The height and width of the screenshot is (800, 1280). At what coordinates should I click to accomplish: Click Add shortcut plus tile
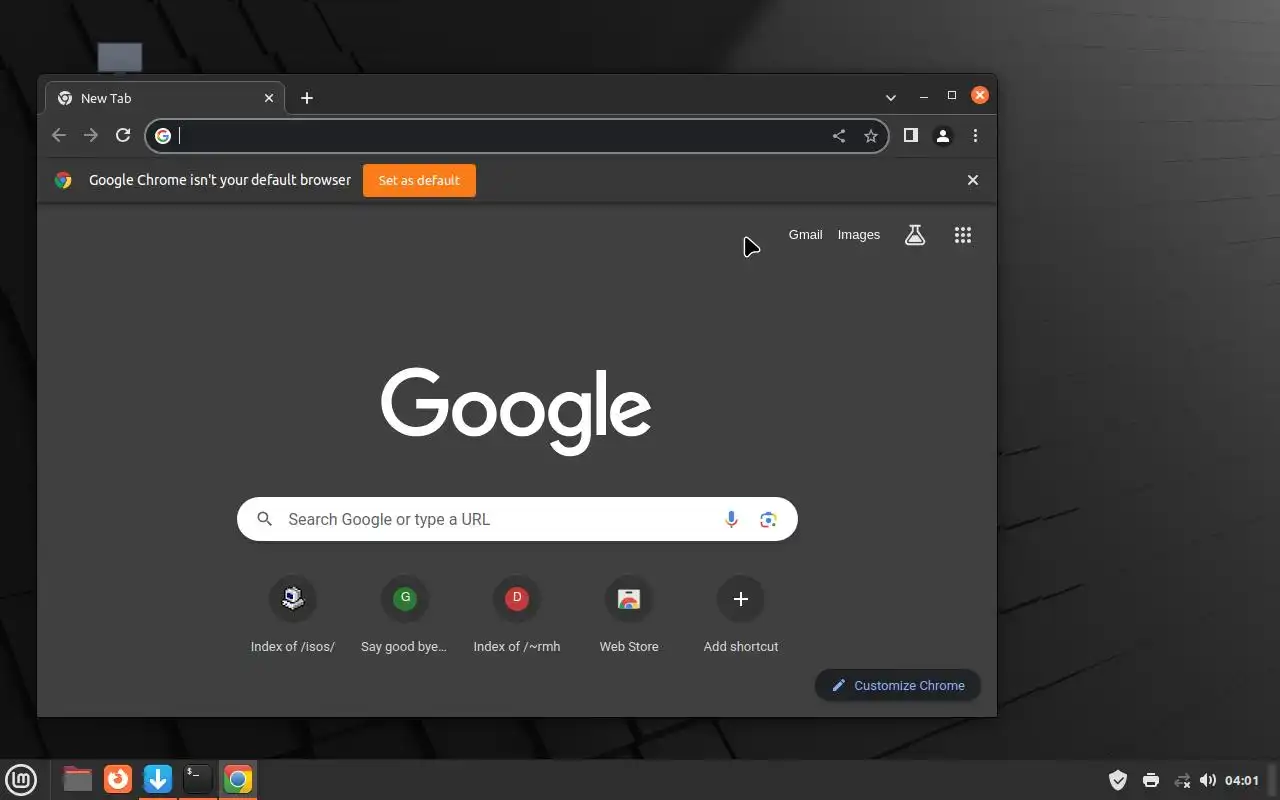741,615
